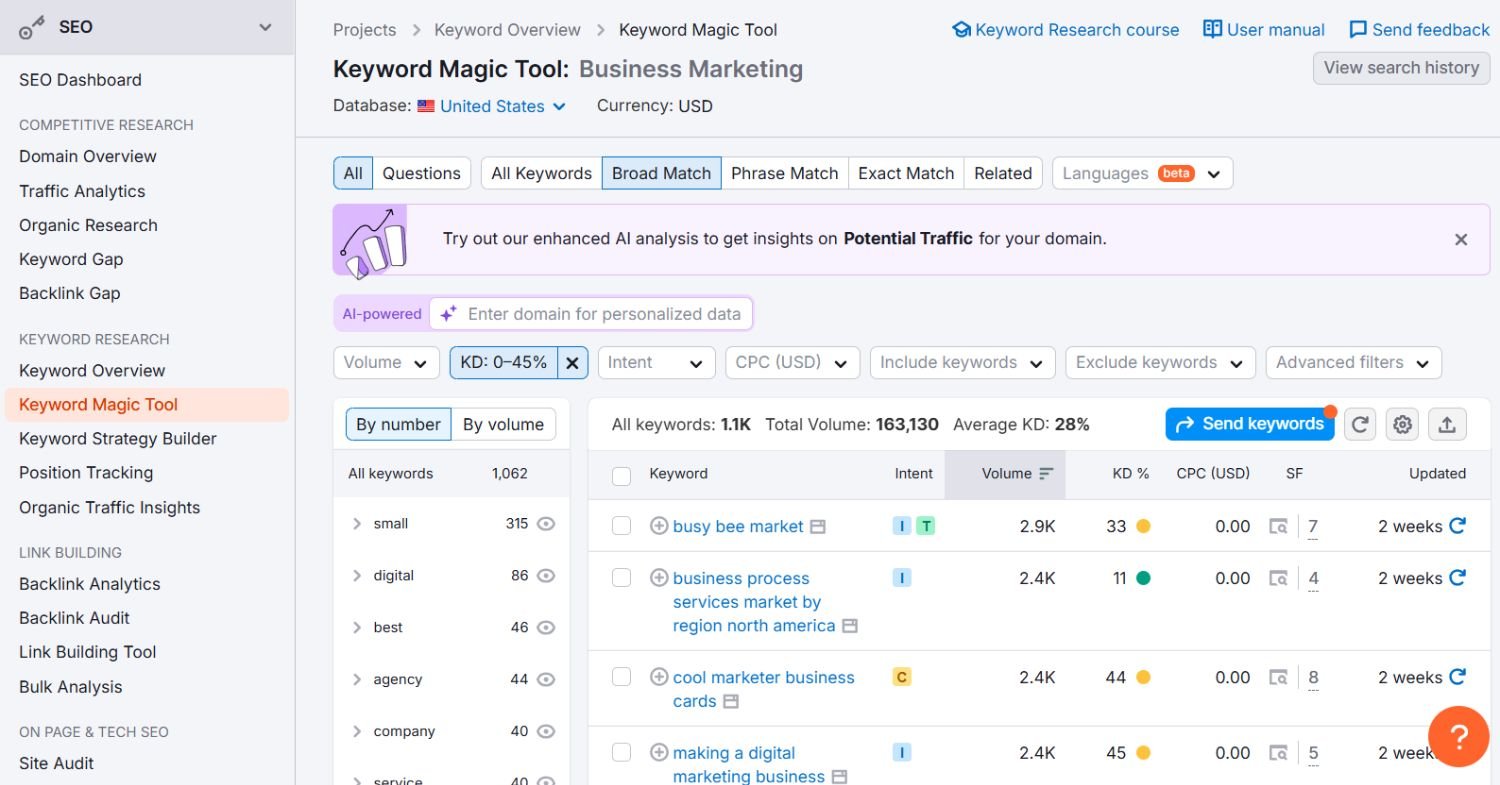1500x785 pixels.
Task: Open the CPC (USD) filter dropdown
Action: pyautogui.click(x=792, y=363)
